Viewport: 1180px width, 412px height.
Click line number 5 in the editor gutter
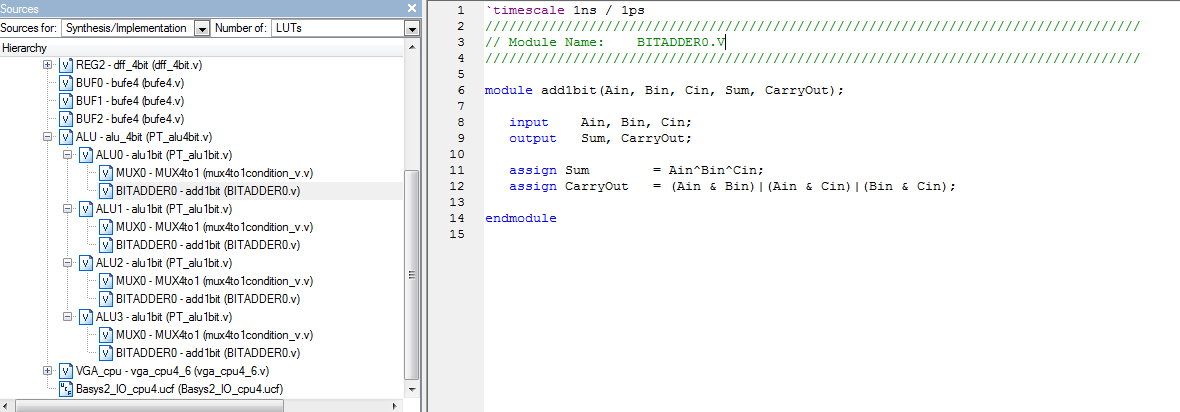tap(460, 75)
